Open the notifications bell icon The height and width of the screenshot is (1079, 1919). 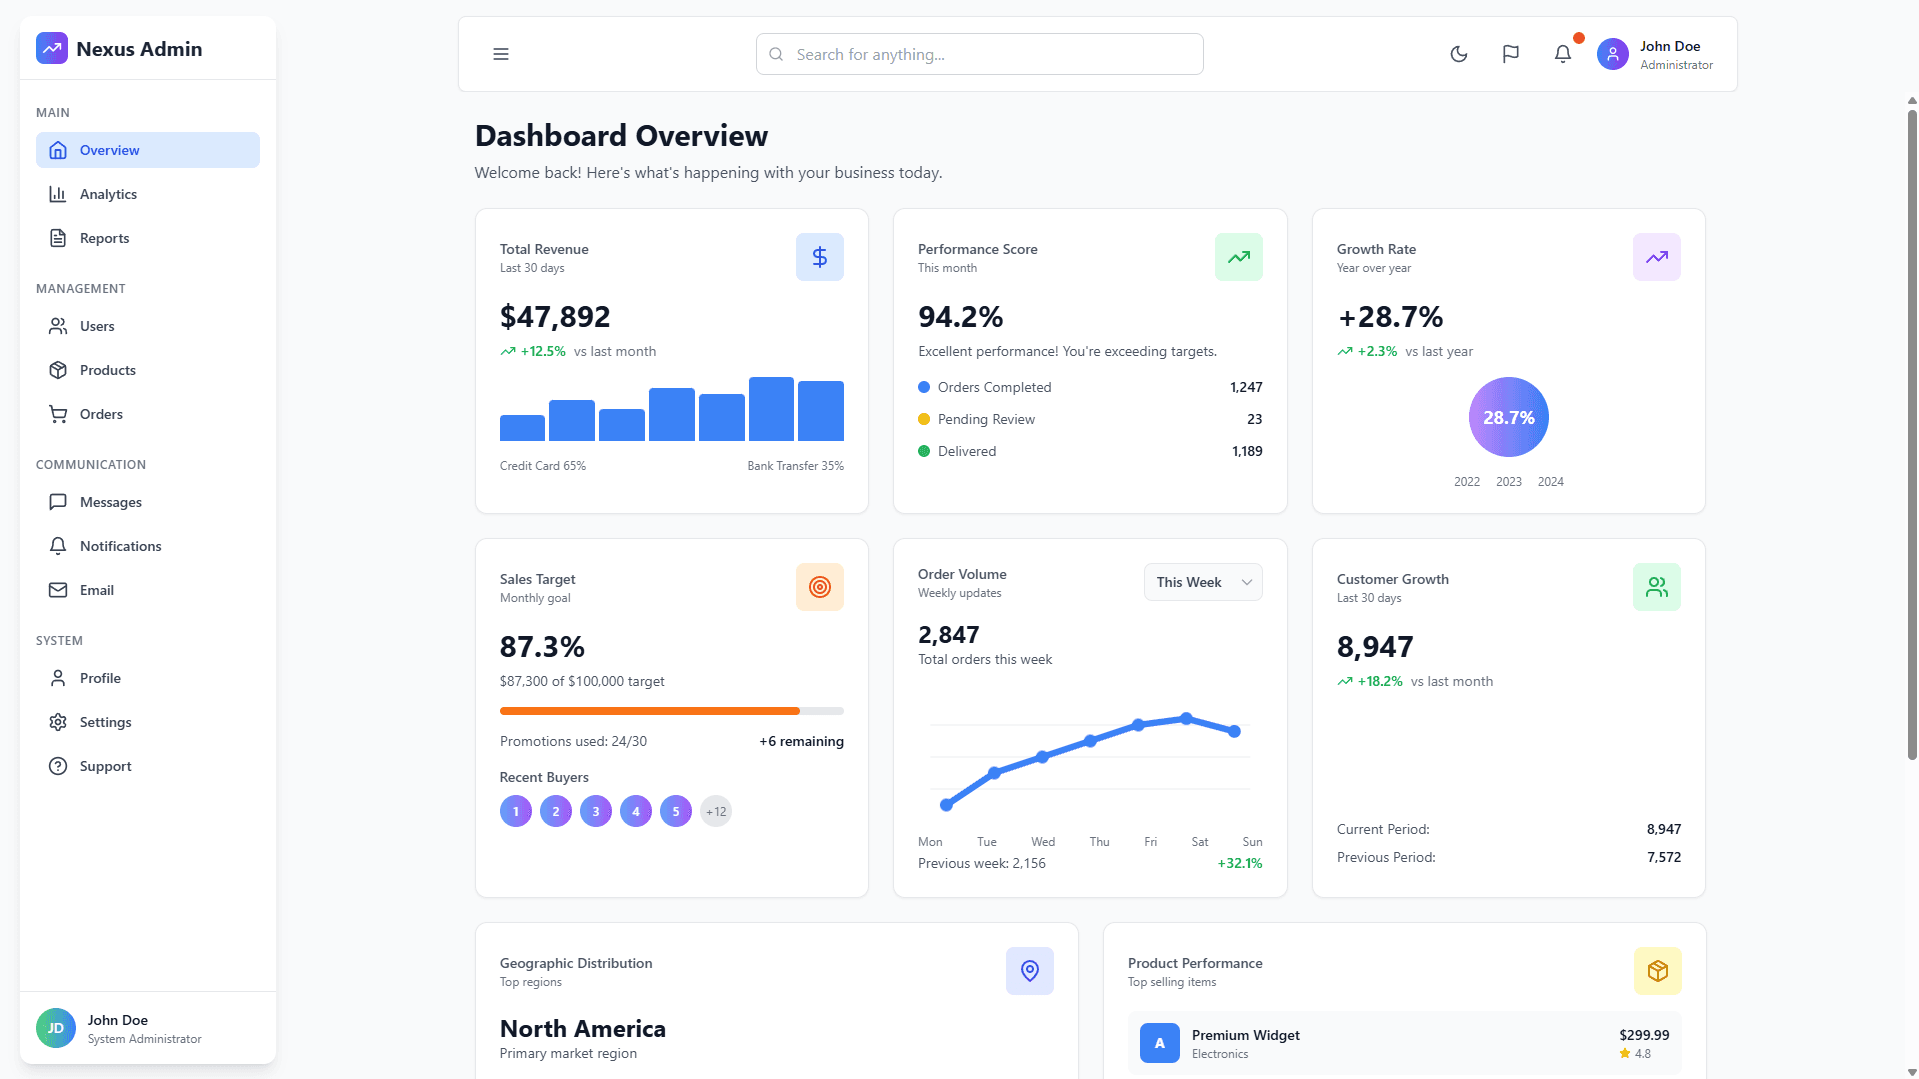click(x=1562, y=54)
